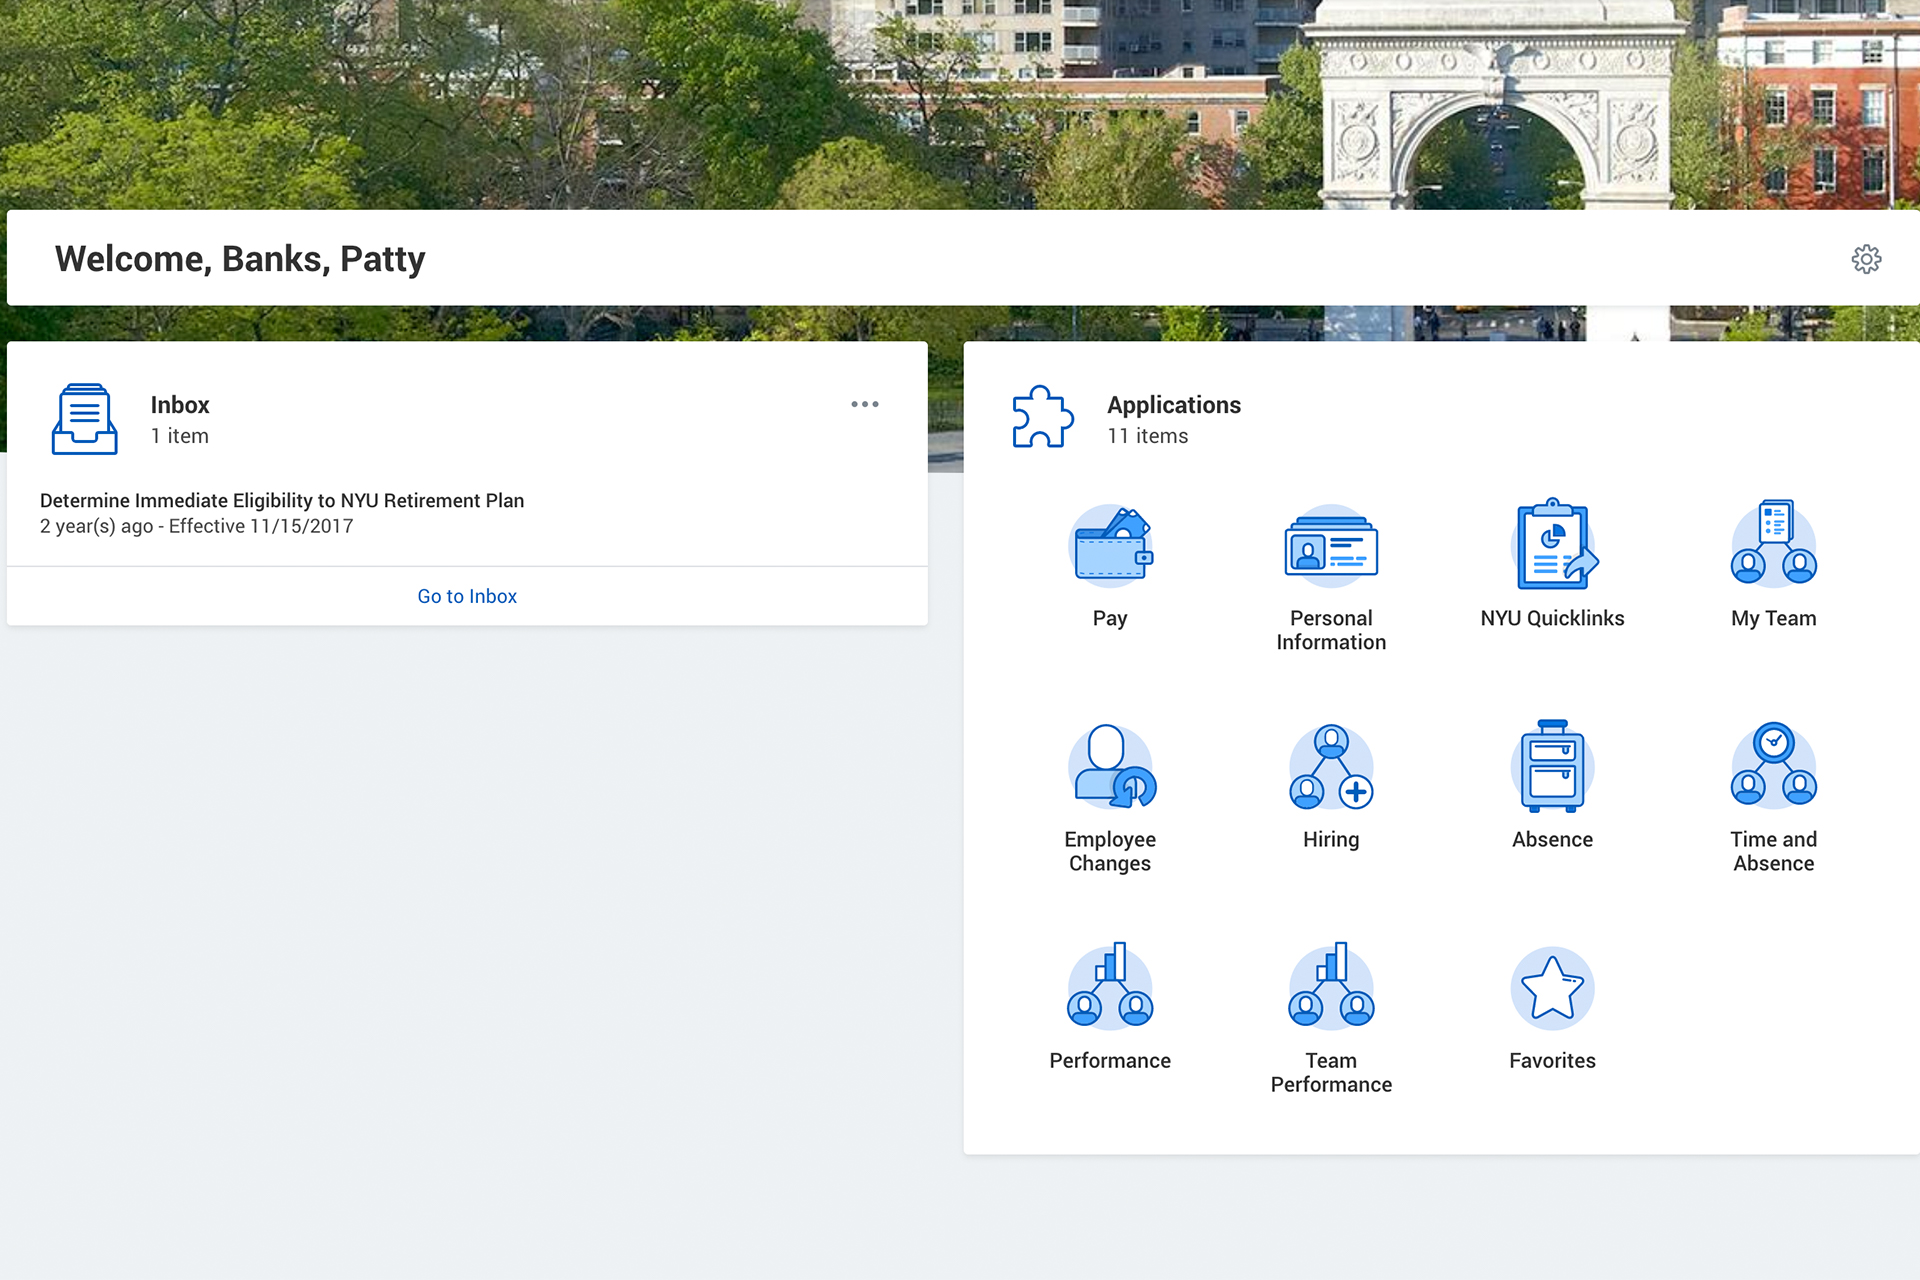Click the settings gear icon
Image resolution: width=1920 pixels, height=1280 pixels.
coord(1866,259)
